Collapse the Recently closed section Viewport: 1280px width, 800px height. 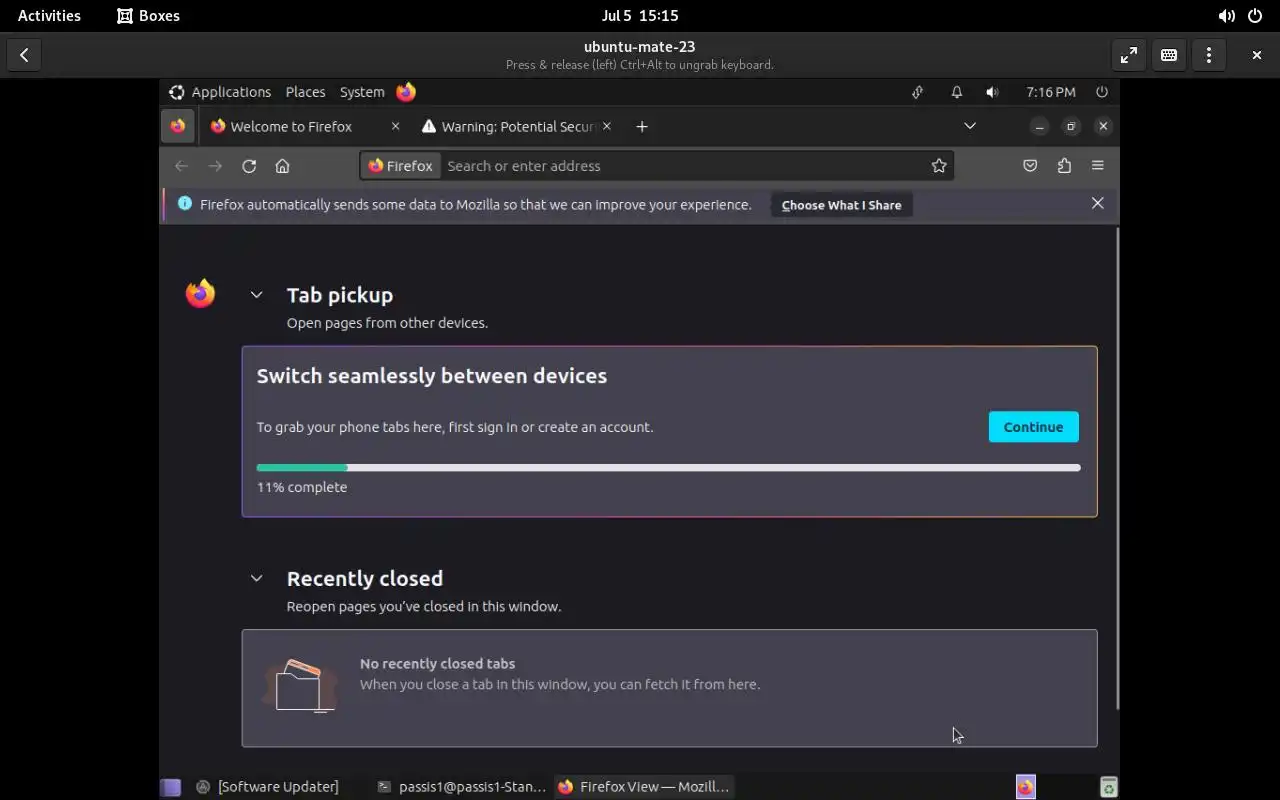[256, 578]
